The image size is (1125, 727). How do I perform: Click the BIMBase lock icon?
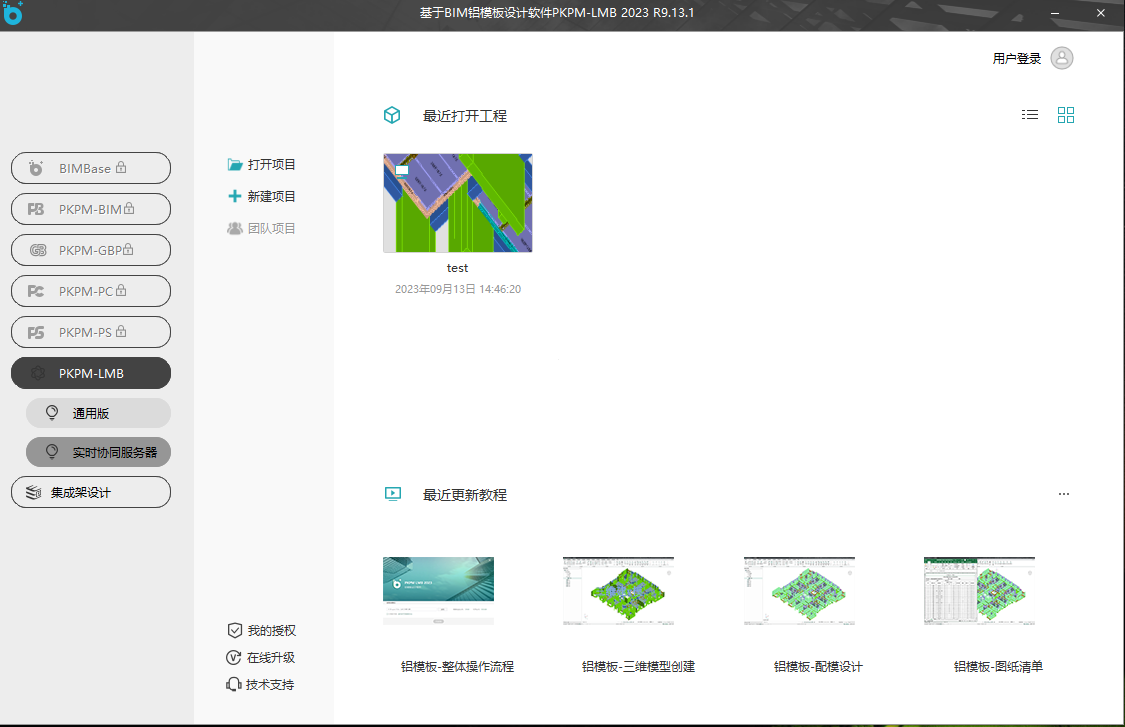(121, 167)
